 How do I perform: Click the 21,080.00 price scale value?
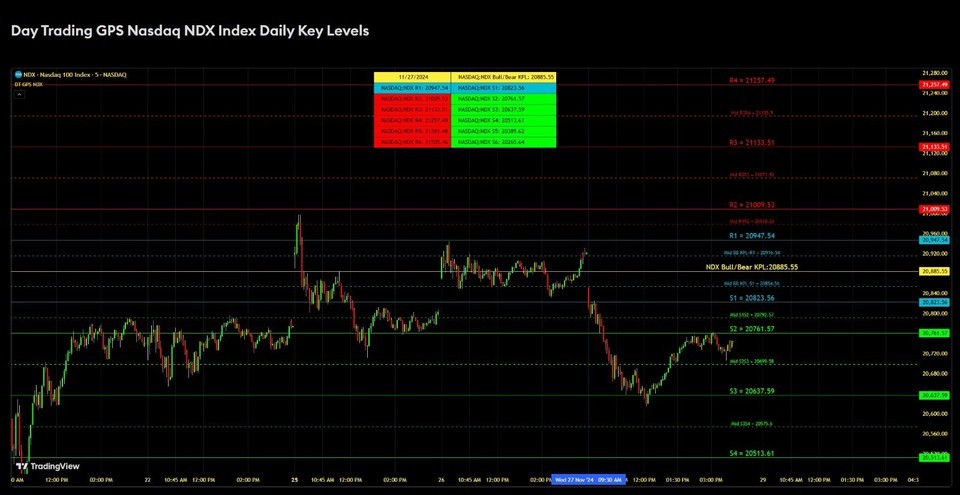tap(934, 173)
